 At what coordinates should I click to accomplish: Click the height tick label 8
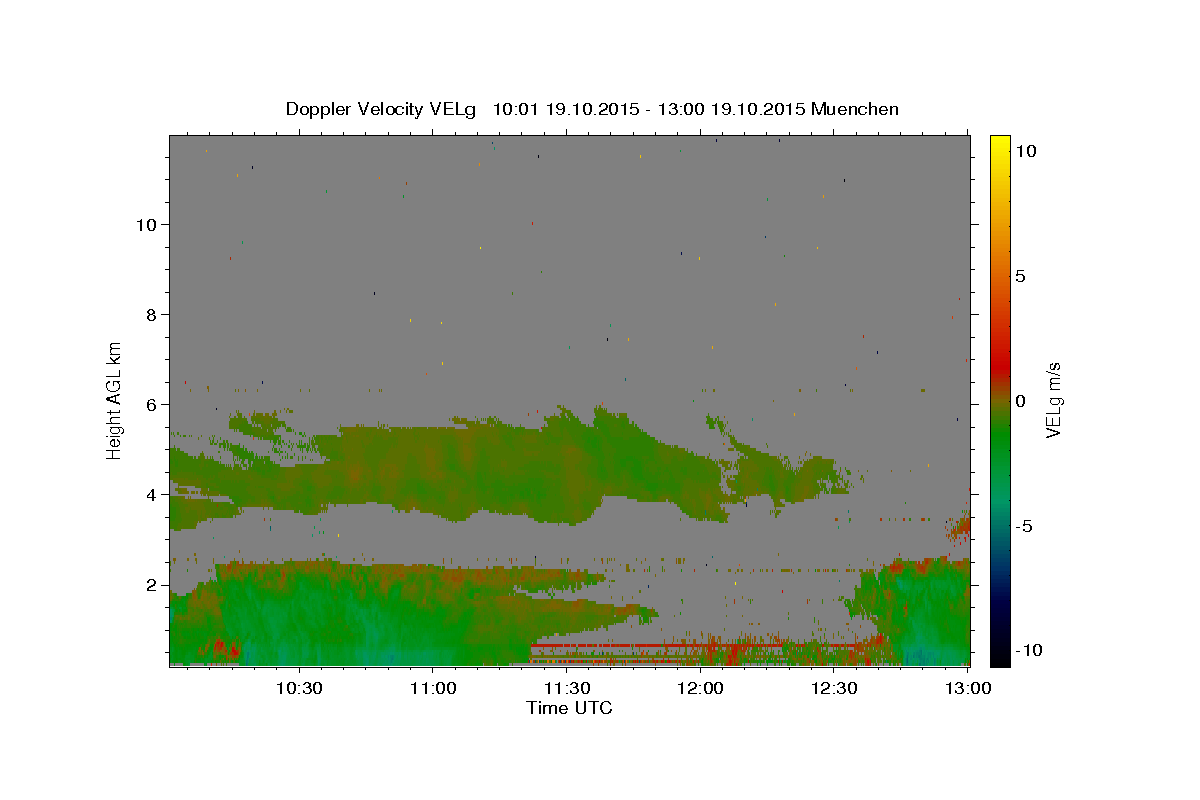click(152, 314)
